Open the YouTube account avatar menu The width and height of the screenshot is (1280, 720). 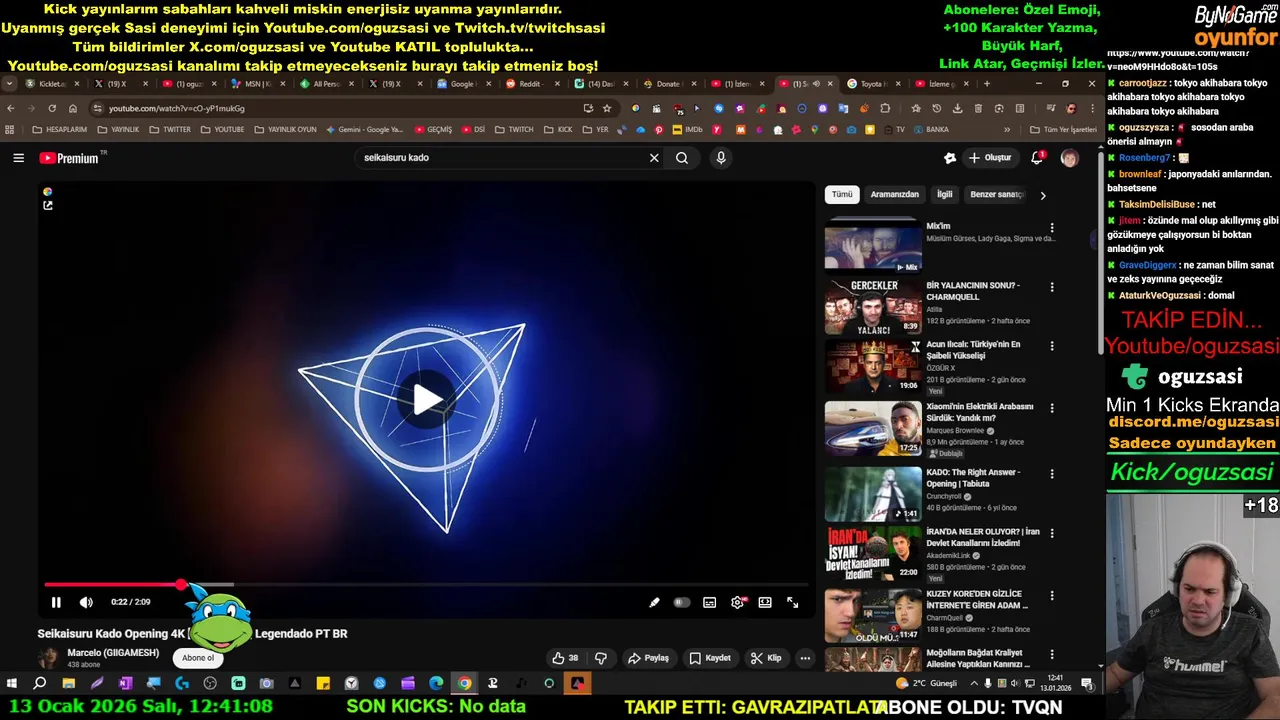[1069, 158]
